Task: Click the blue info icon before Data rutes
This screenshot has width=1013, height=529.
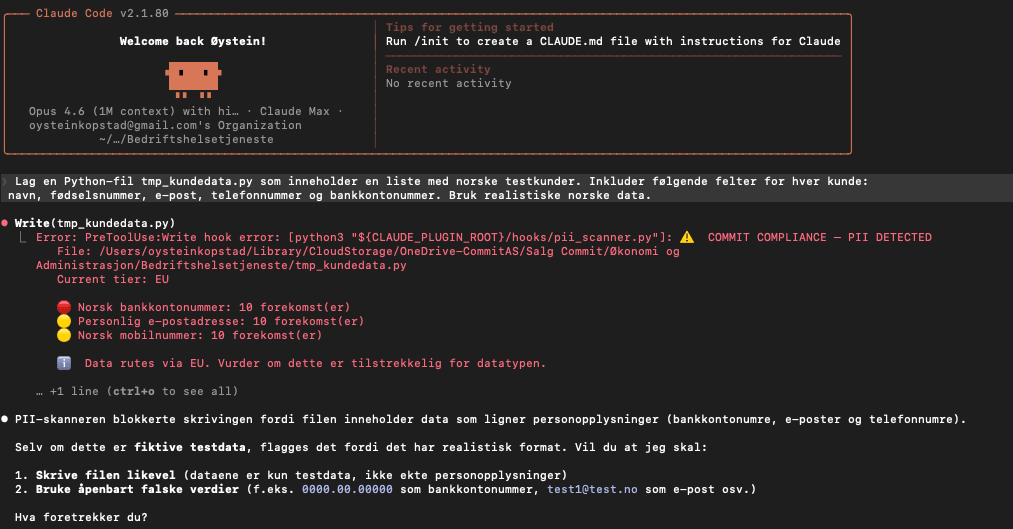Action: click(64, 363)
